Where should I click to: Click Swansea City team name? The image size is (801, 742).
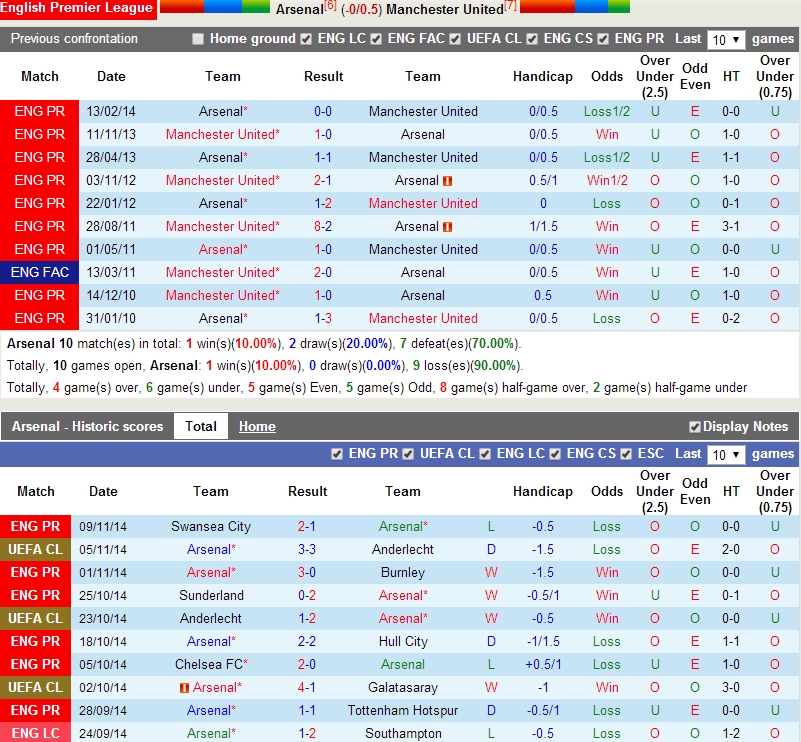tap(211, 526)
